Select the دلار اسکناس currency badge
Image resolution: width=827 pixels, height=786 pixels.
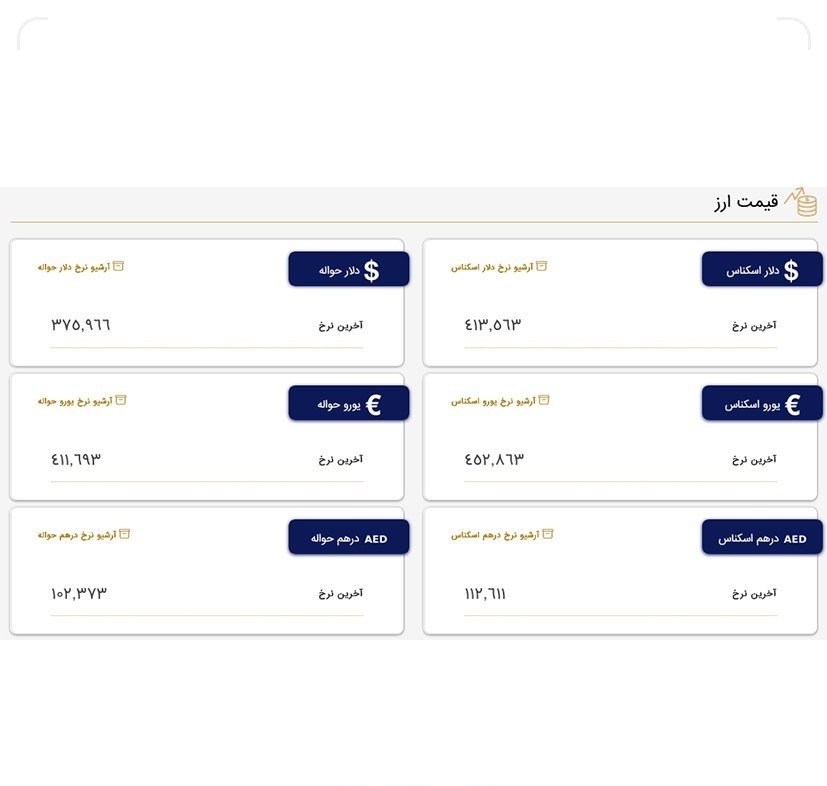point(761,268)
